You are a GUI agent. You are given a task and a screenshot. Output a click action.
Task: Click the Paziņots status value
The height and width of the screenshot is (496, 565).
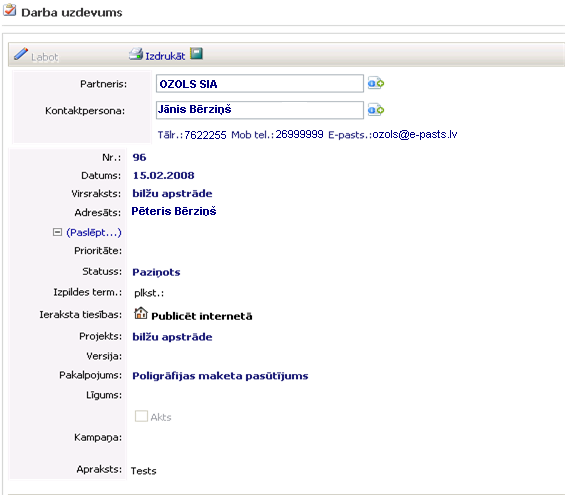tap(156, 272)
